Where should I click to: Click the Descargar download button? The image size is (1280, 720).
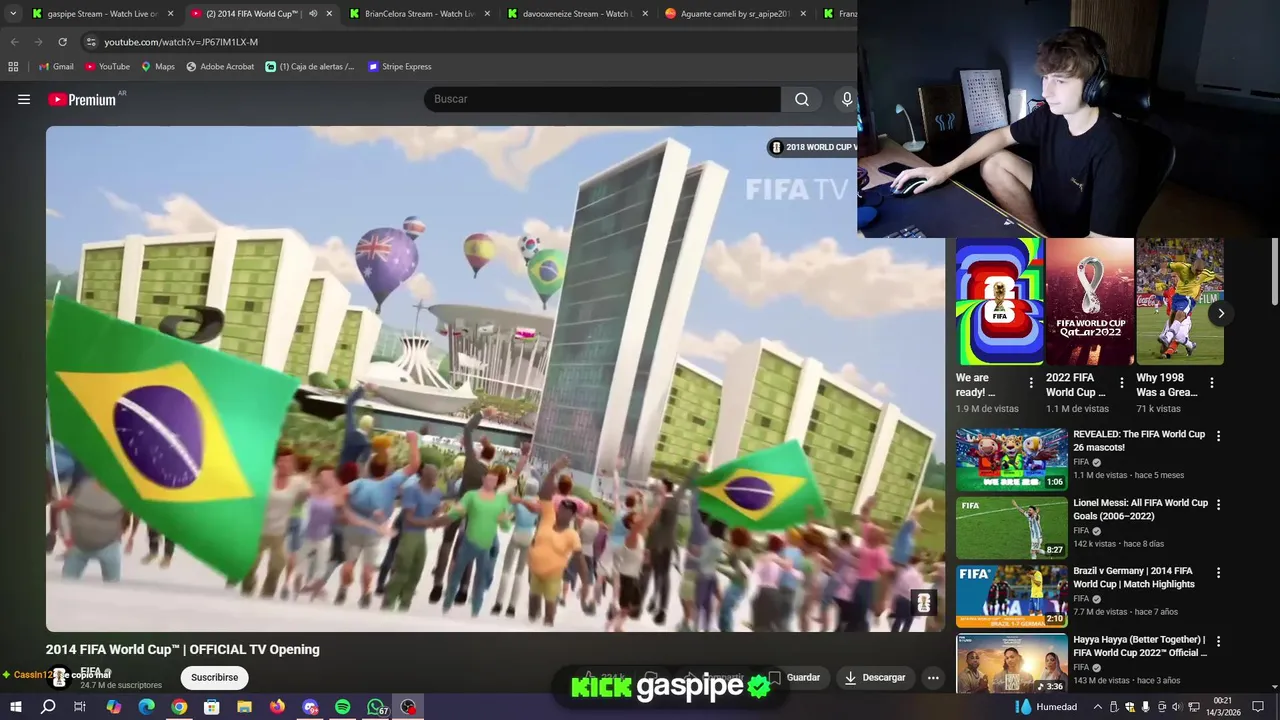[x=874, y=677]
